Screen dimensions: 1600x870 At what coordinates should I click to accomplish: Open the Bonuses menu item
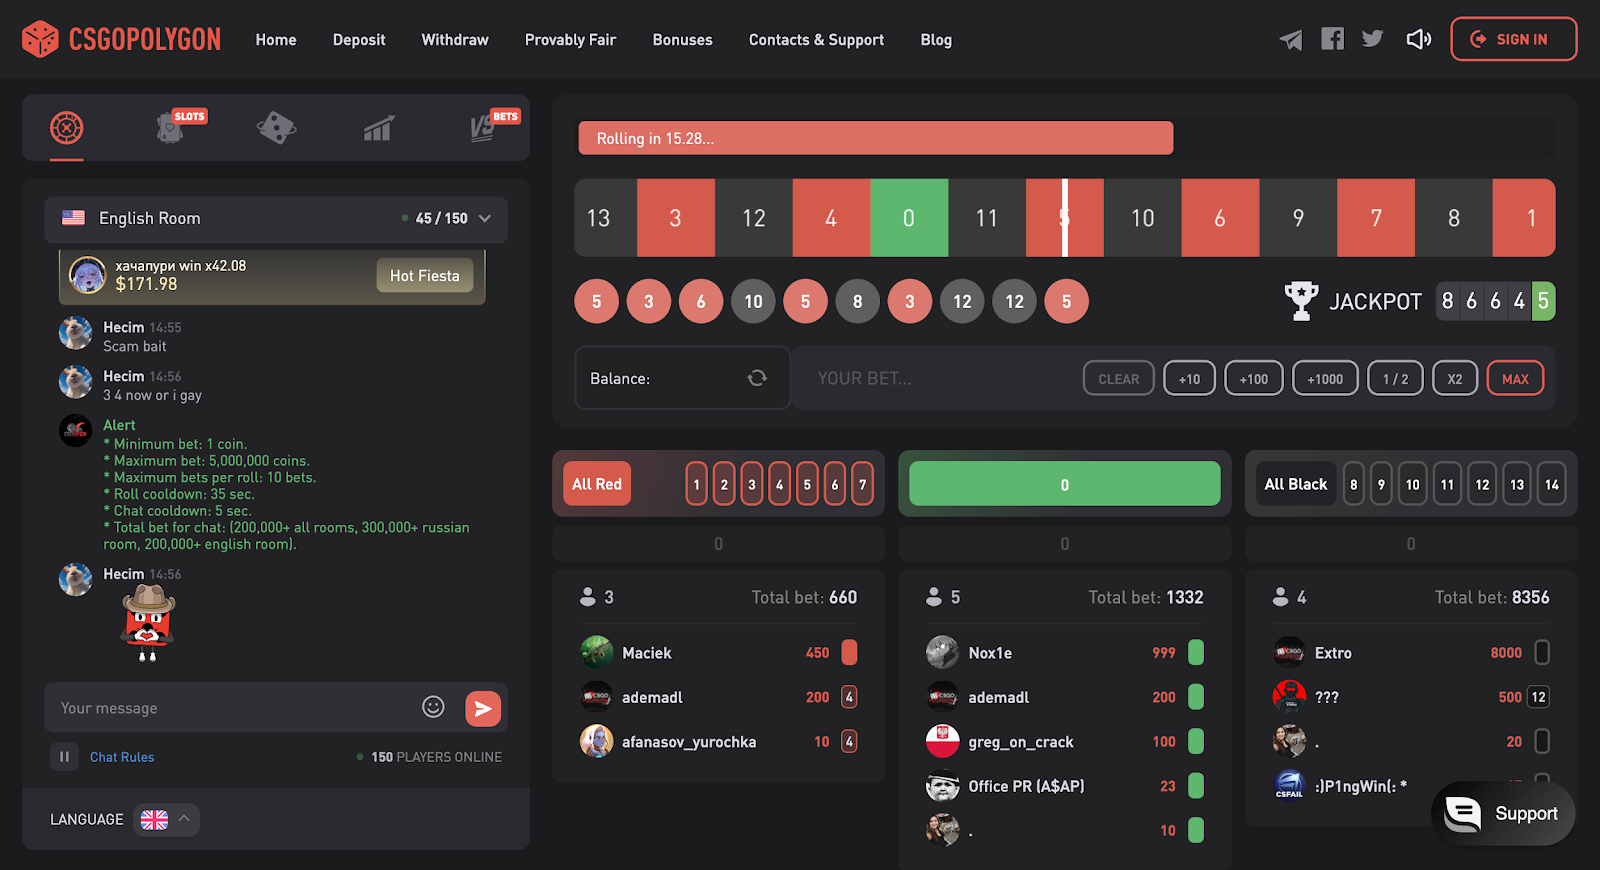[x=682, y=40]
